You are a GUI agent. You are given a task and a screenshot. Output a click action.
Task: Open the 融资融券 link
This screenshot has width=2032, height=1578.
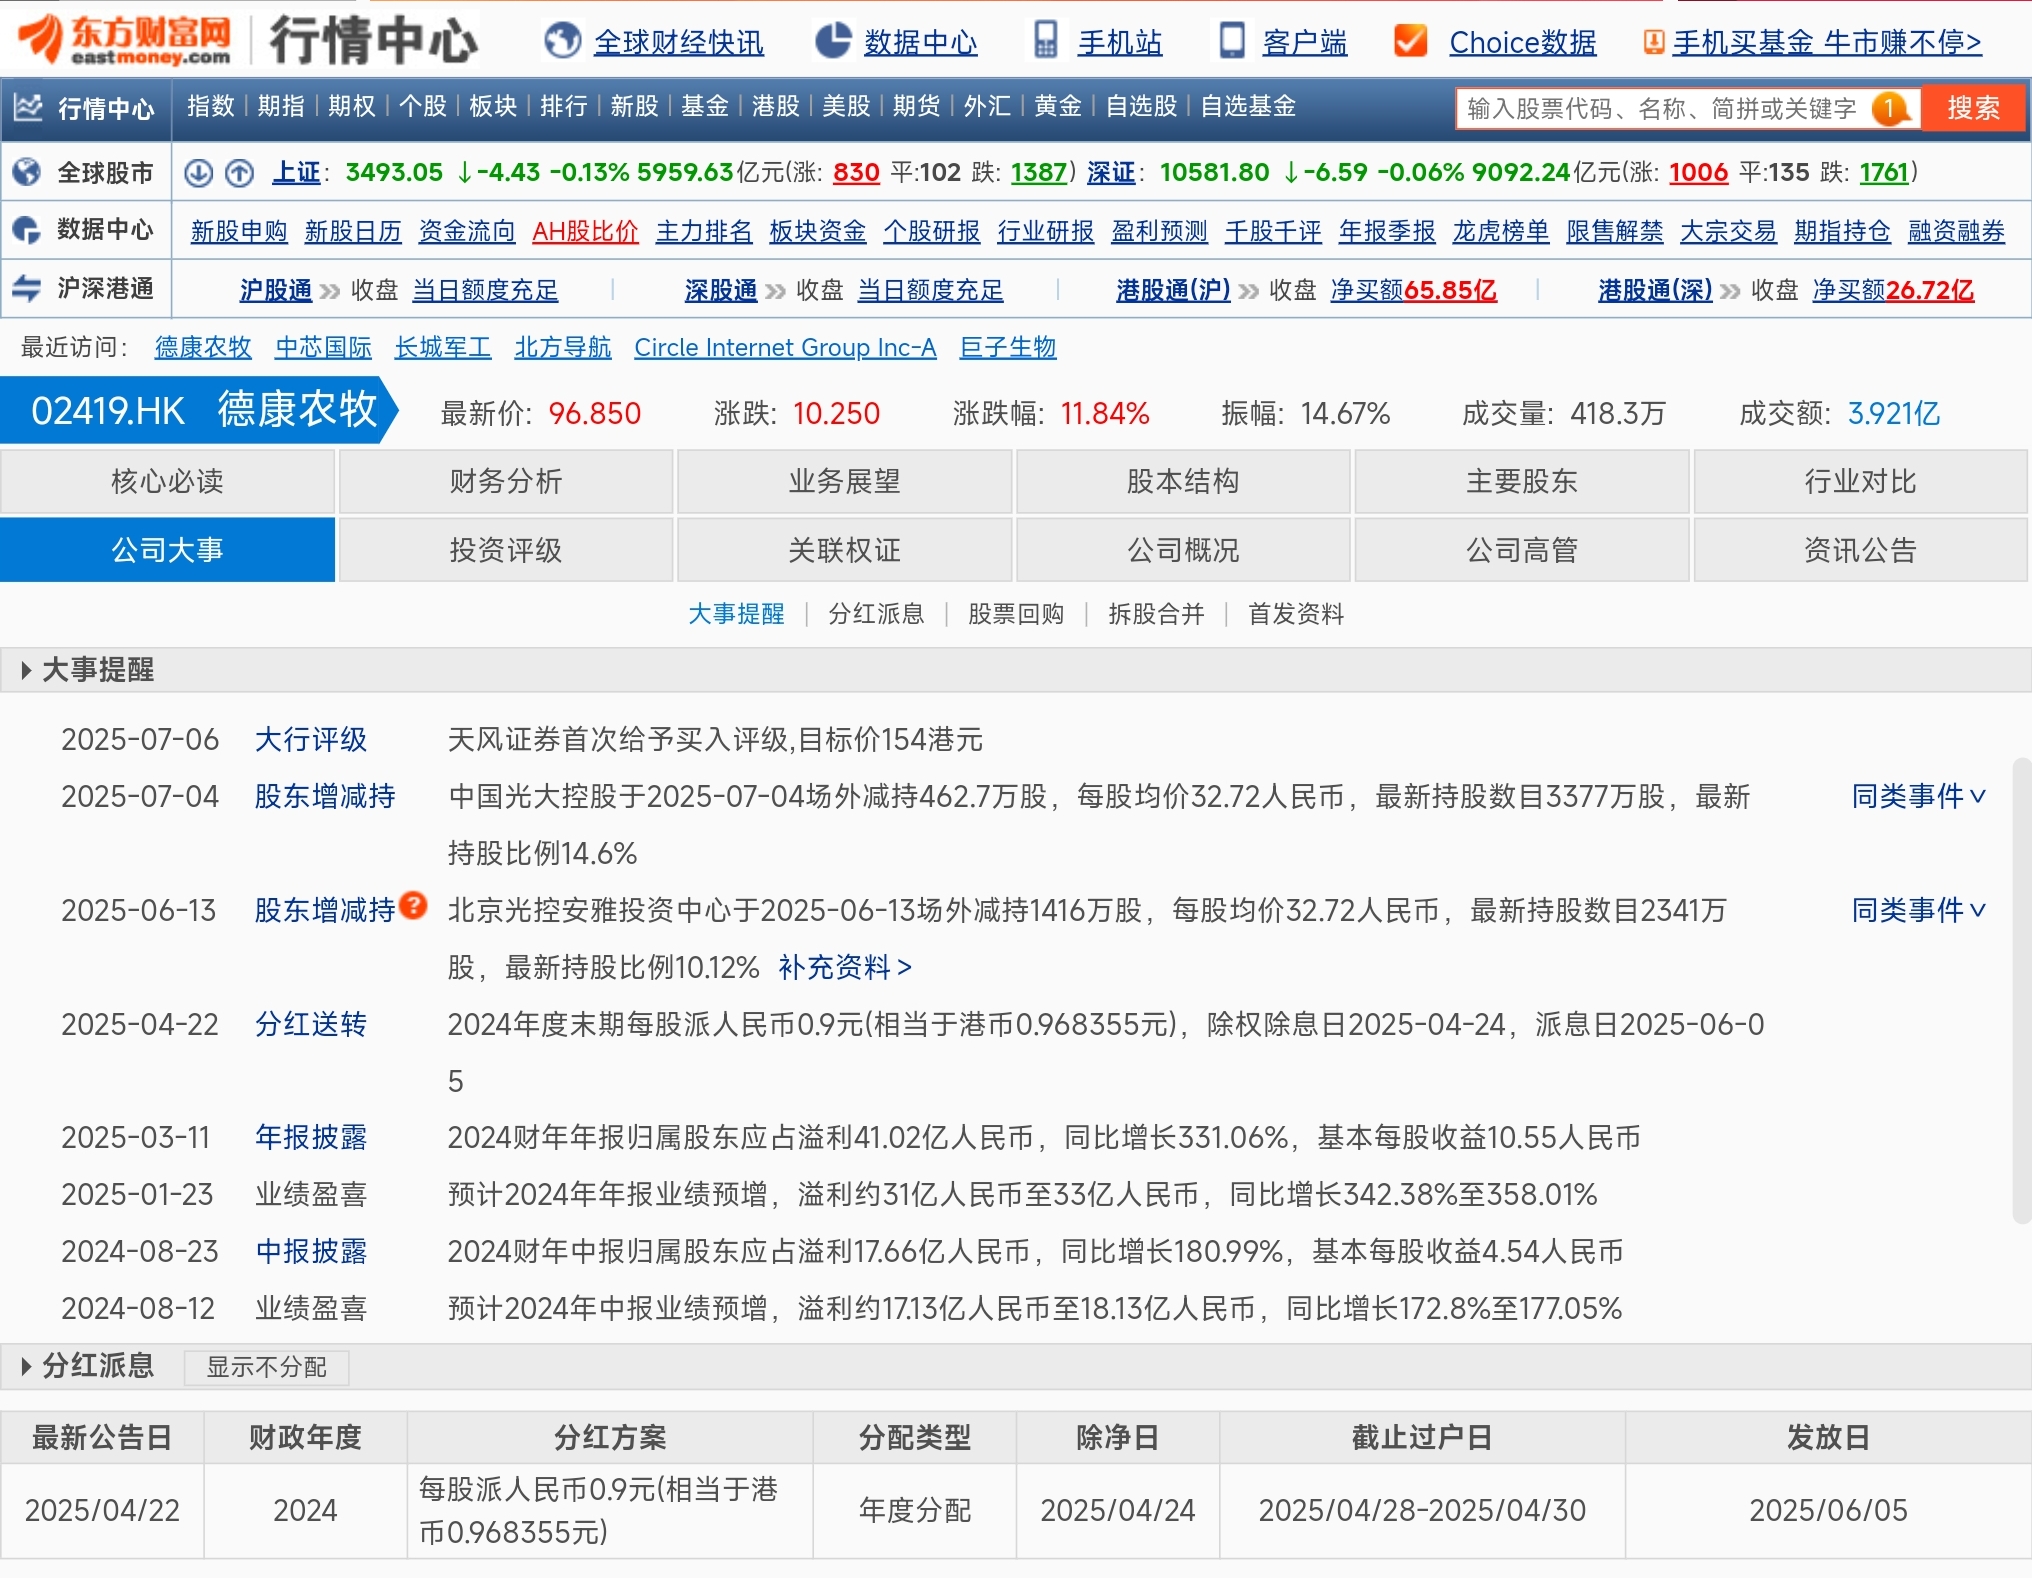click(1957, 231)
